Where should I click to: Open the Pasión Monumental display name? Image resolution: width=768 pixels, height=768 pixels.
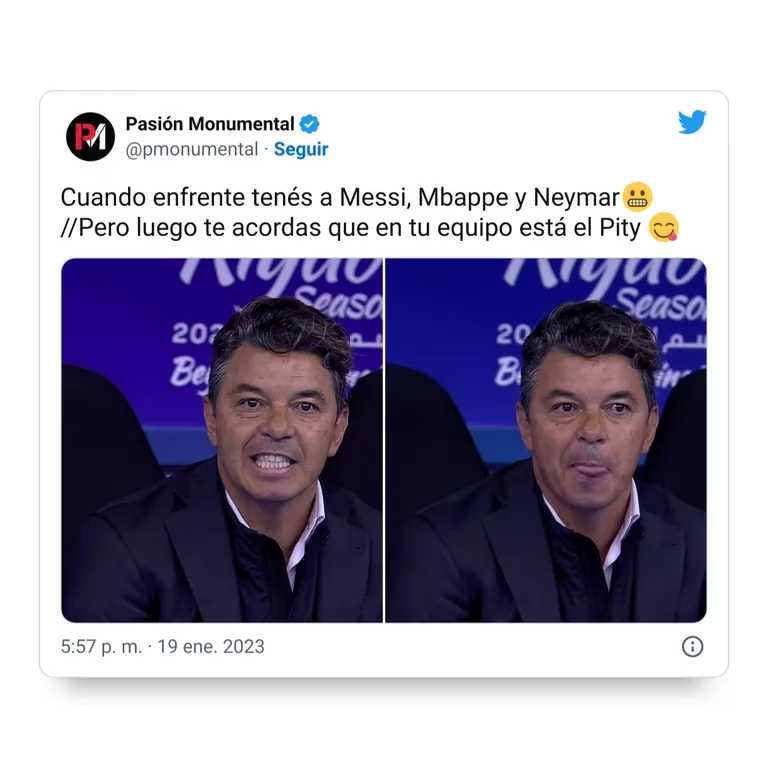pyautogui.click(x=210, y=124)
